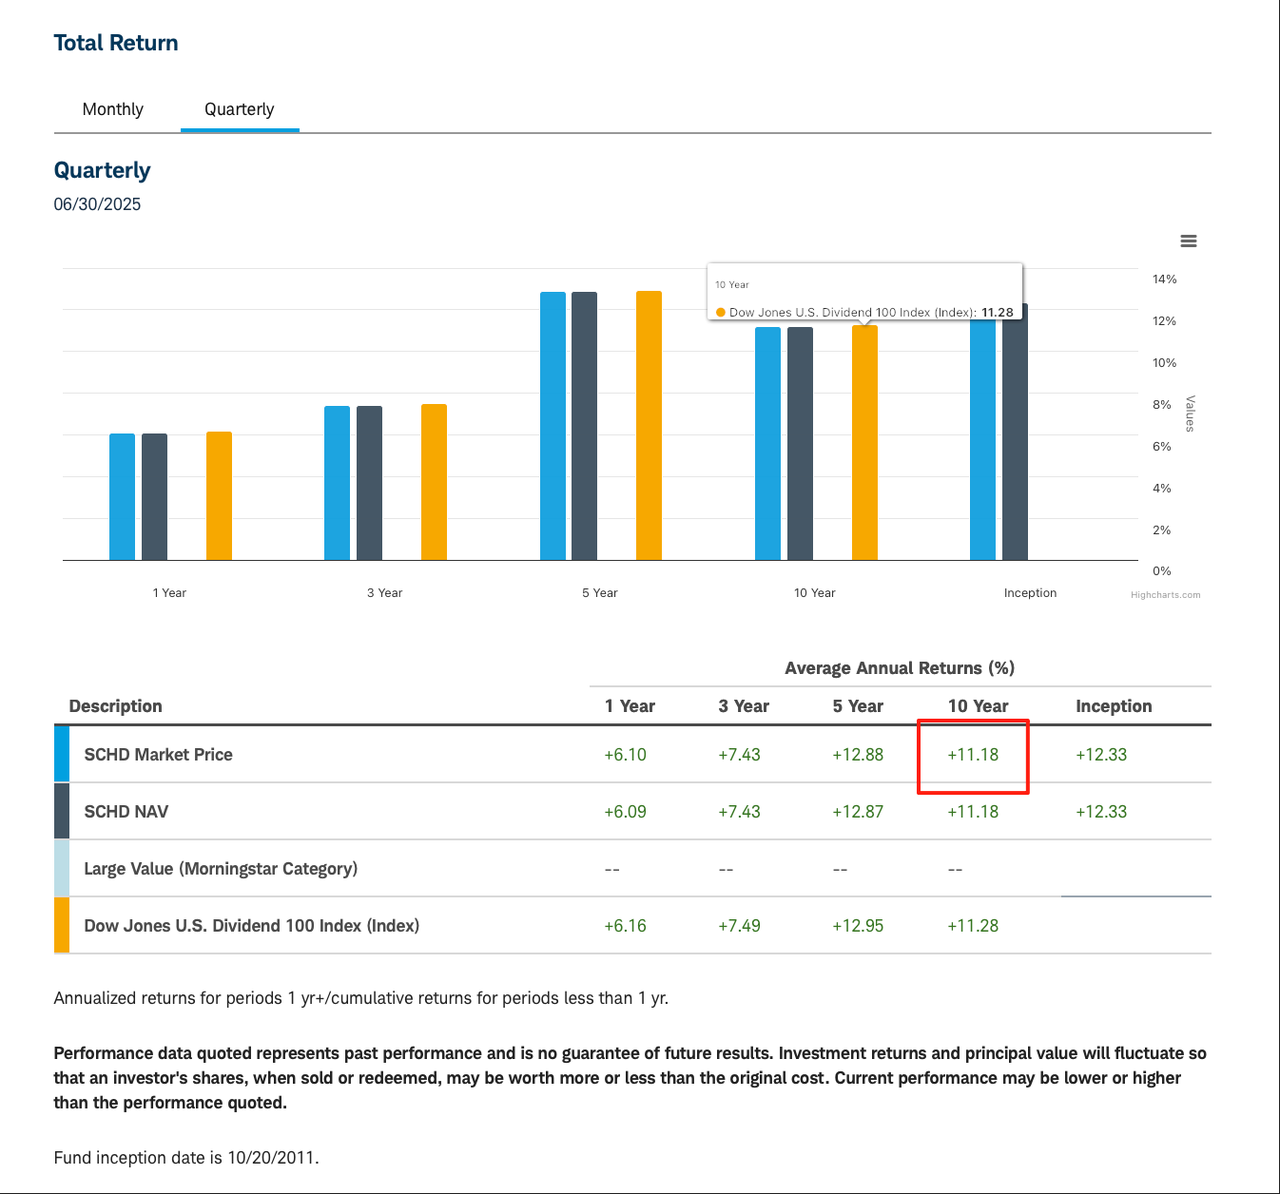This screenshot has width=1280, height=1194.
Task: Click the dark gray swatch beside SCHD NAV
Action: point(61,811)
